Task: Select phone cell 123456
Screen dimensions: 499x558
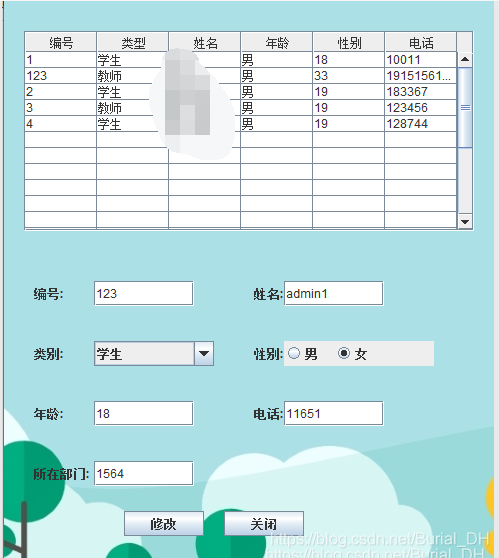Action: (x=421, y=108)
